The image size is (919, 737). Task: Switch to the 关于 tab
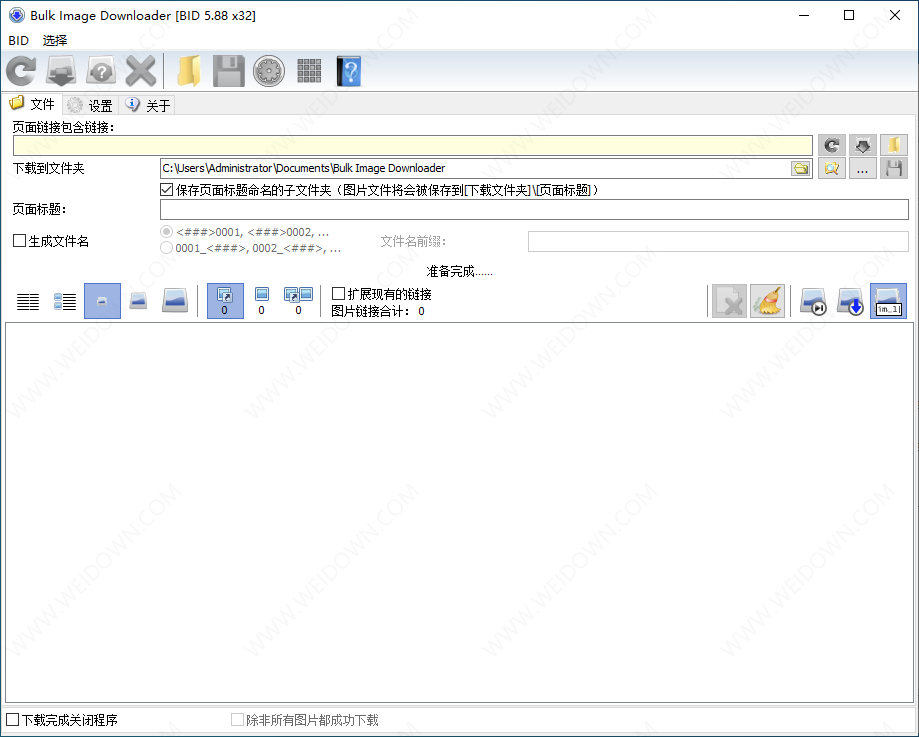[x=148, y=106]
